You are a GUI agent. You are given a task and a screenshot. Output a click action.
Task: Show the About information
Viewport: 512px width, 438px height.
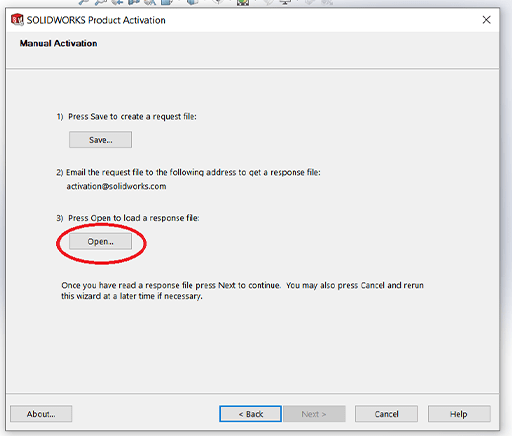[x=41, y=414]
